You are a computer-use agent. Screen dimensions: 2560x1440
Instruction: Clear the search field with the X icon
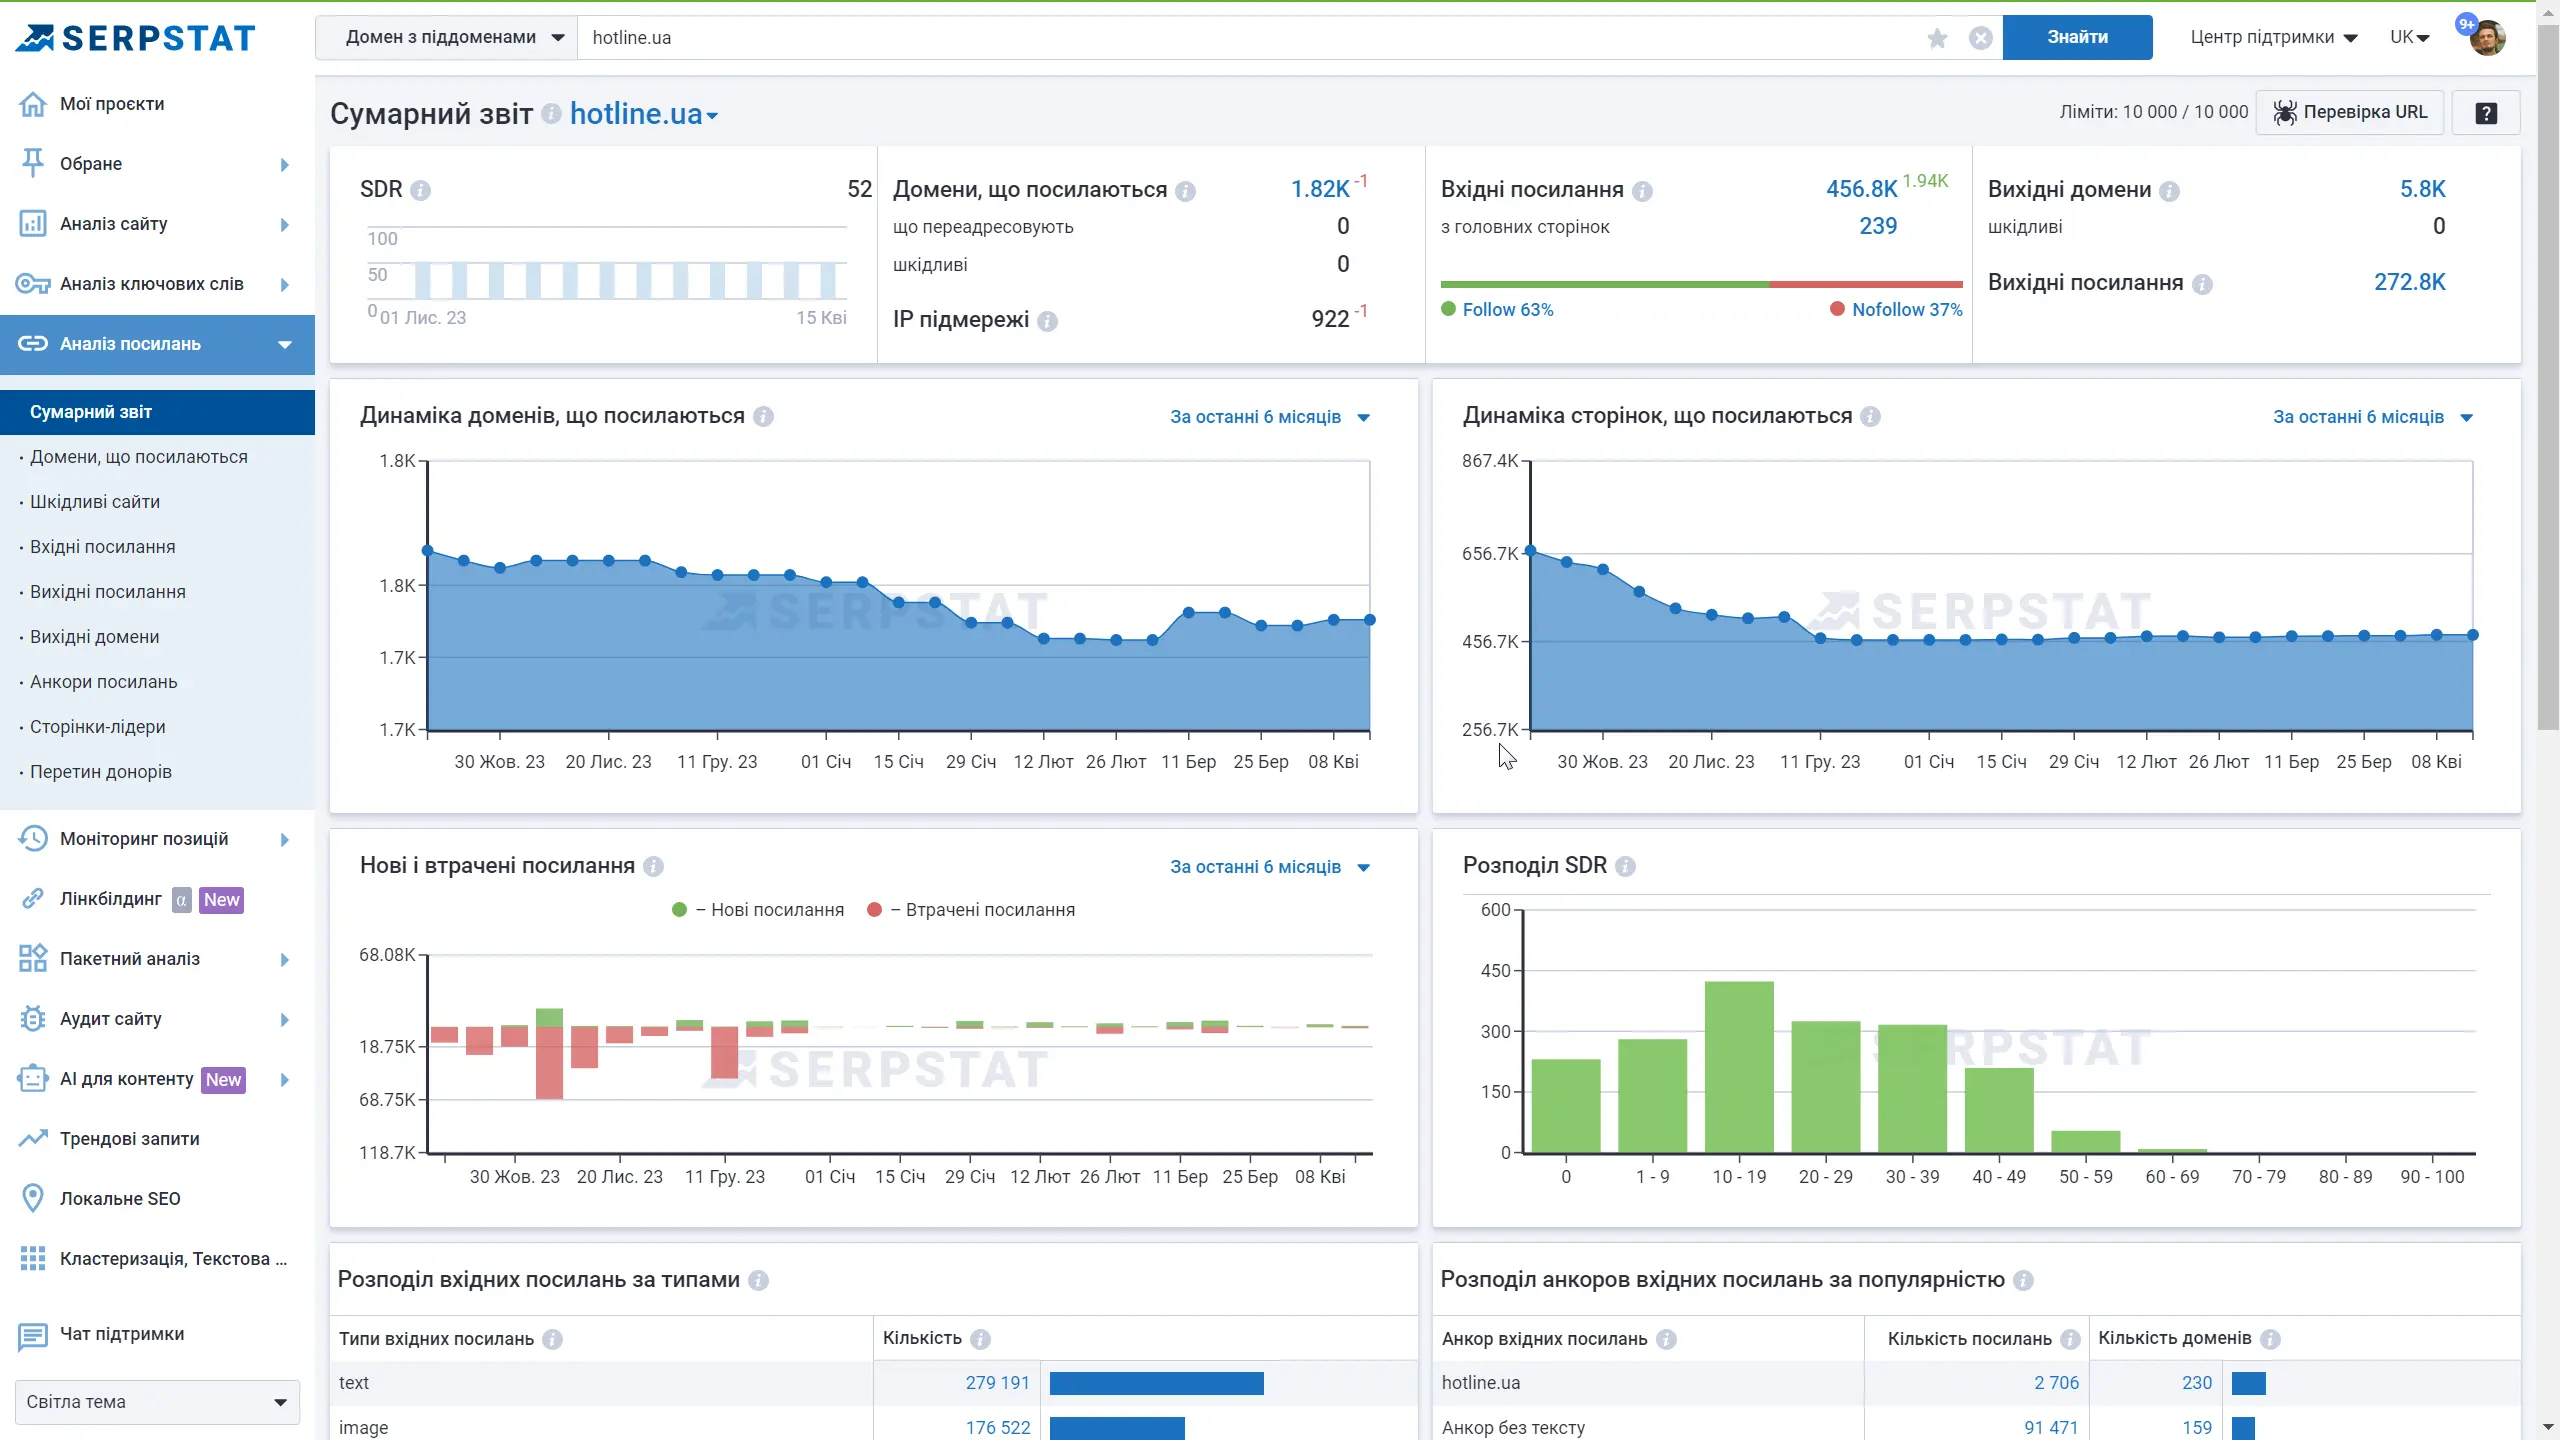[1980, 38]
